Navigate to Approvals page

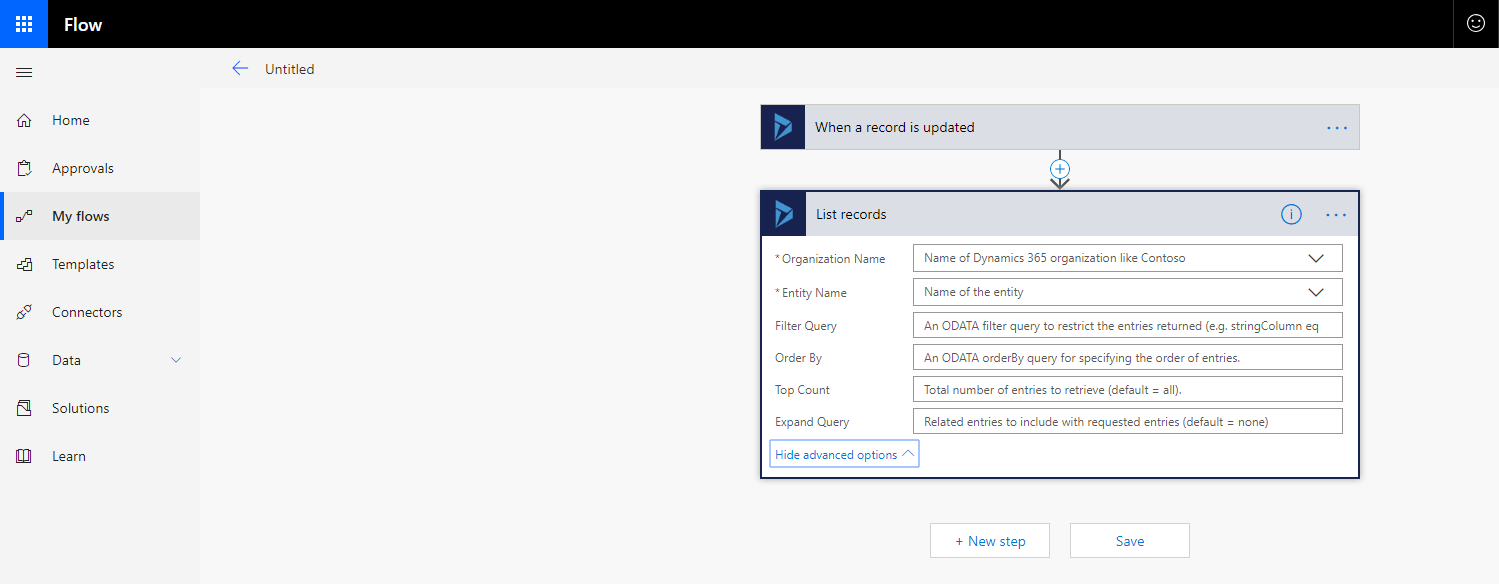point(83,168)
